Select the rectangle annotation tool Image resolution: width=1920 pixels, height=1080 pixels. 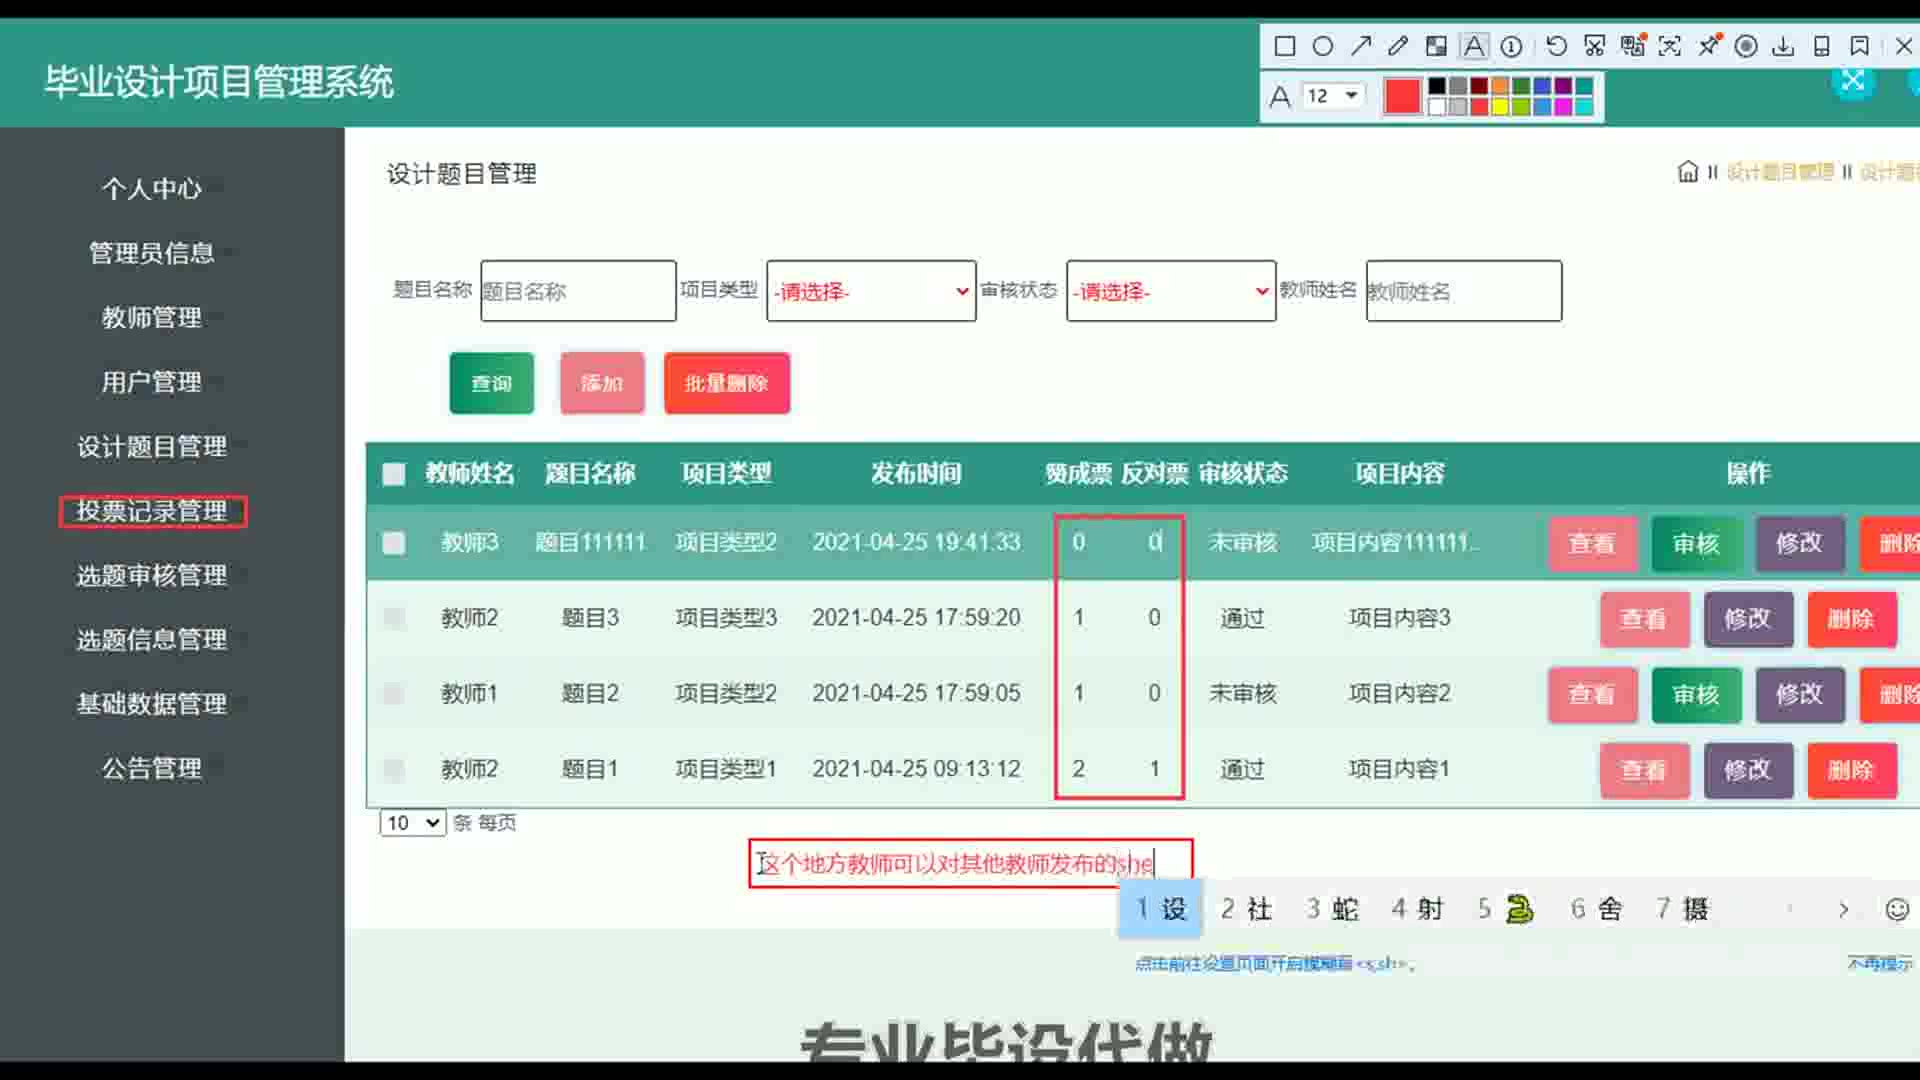coord(1285,46)
